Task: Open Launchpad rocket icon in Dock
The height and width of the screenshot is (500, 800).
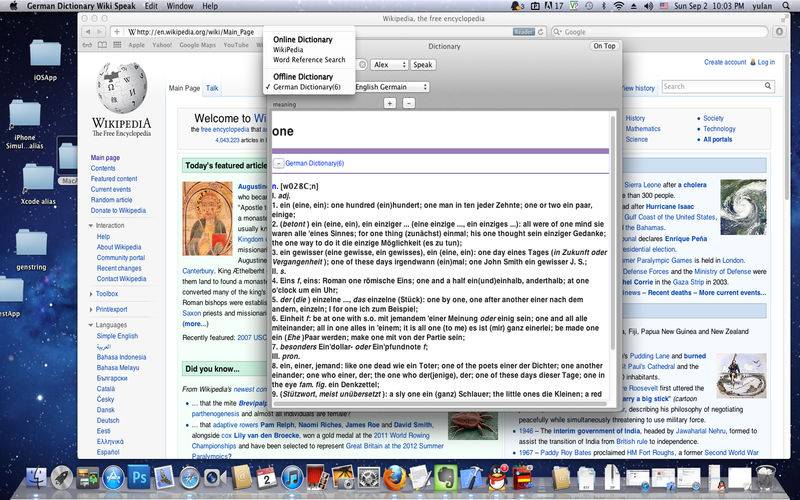Action: coord(62,478)
